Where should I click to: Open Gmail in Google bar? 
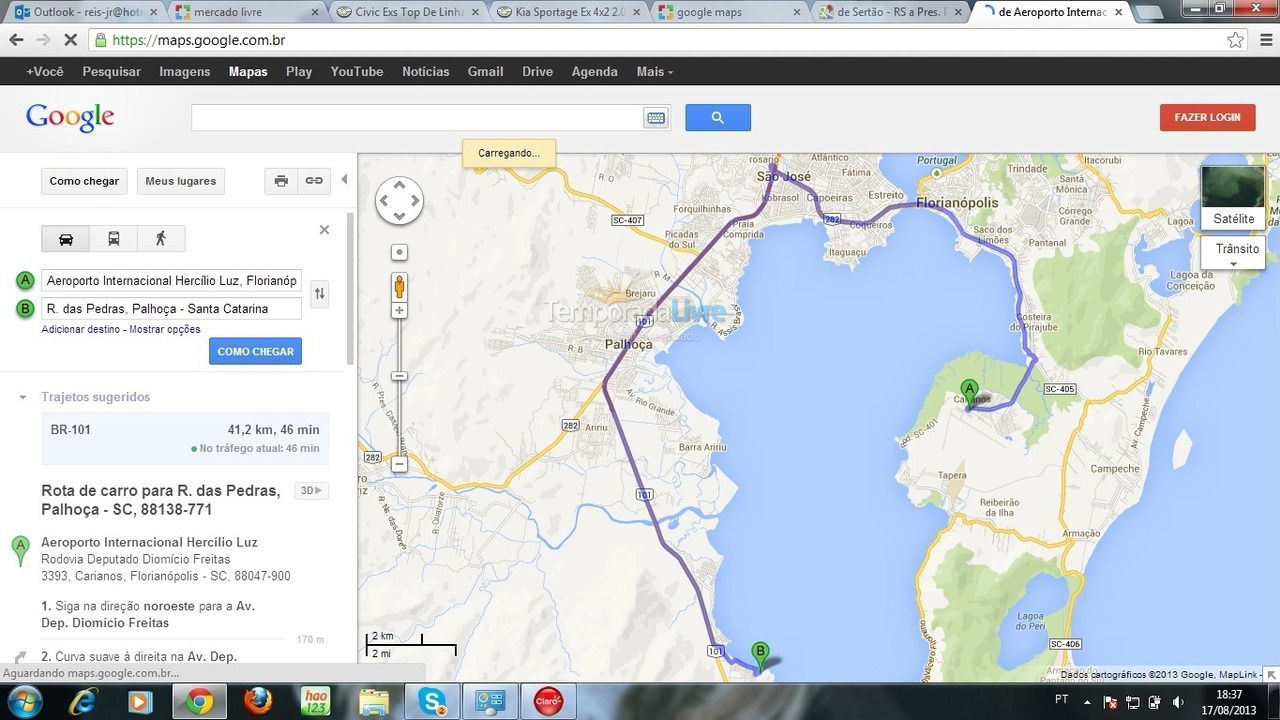pos(485,71)
